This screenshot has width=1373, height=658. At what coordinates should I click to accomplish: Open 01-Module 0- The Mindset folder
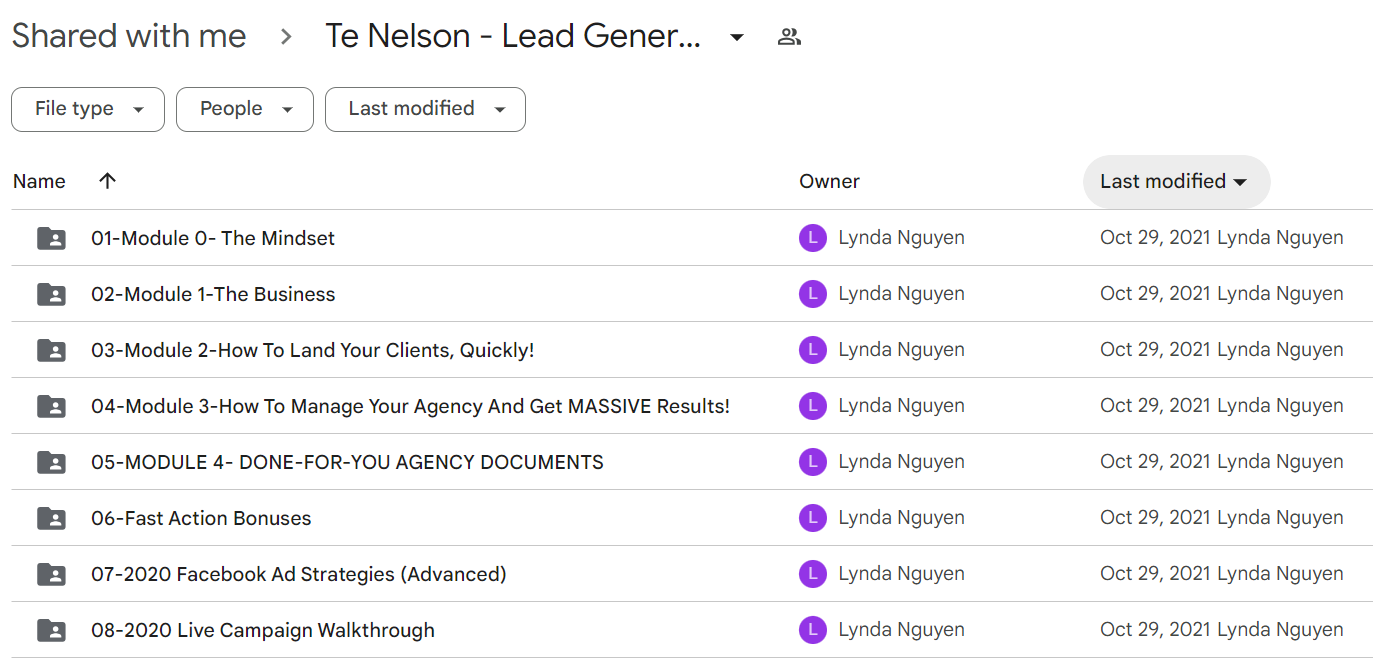tap(213, 238)
